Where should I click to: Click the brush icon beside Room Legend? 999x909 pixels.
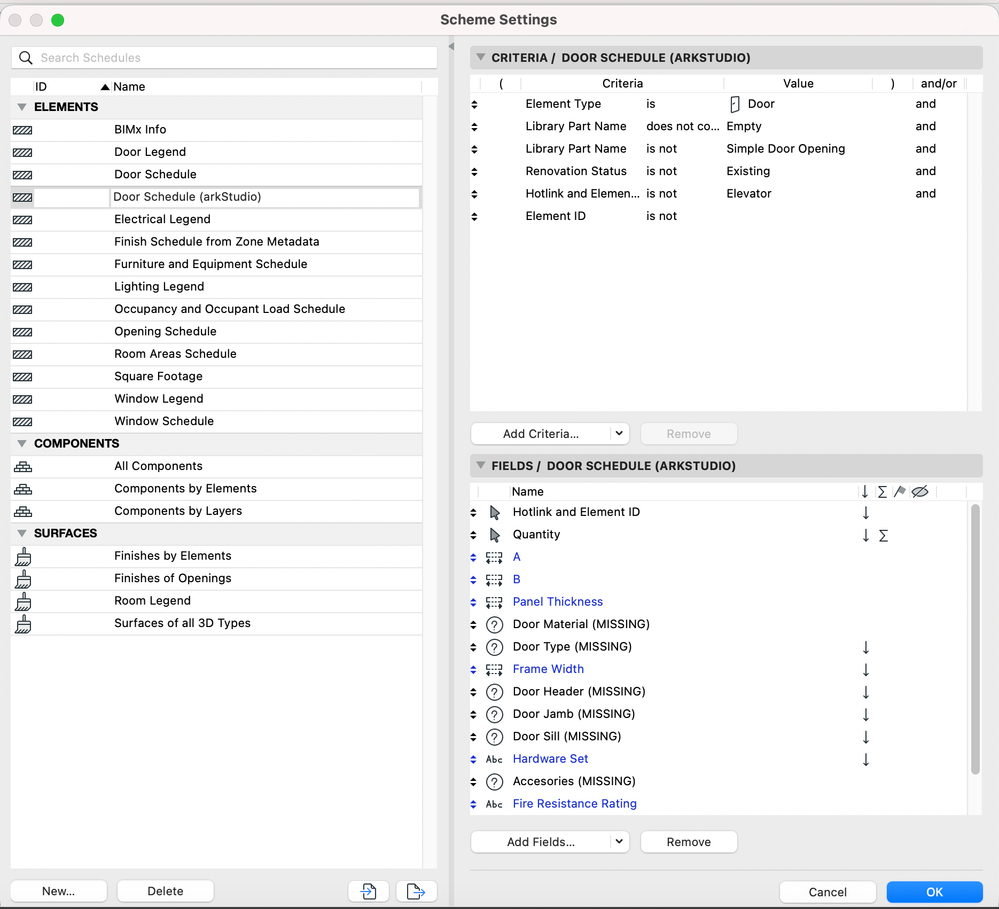[23, 601]
